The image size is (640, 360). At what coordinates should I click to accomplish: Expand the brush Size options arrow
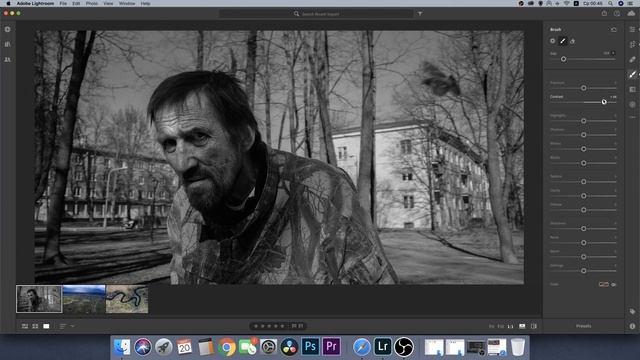[613, 53]
